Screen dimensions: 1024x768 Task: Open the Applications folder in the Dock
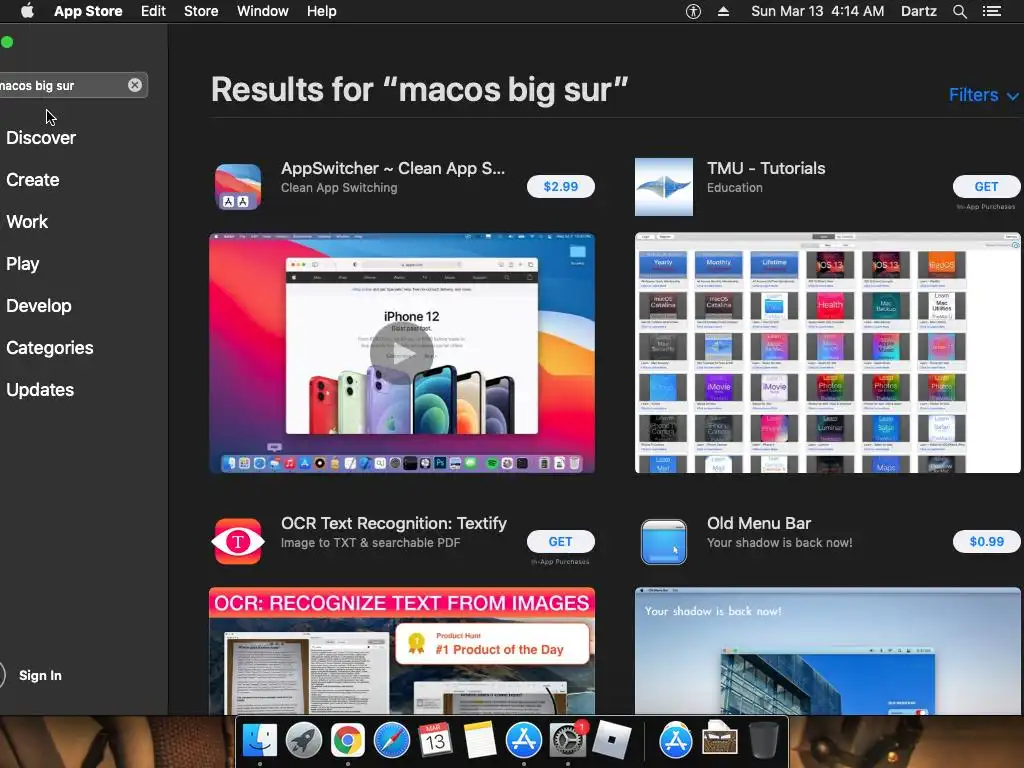[x=676, y=740]
